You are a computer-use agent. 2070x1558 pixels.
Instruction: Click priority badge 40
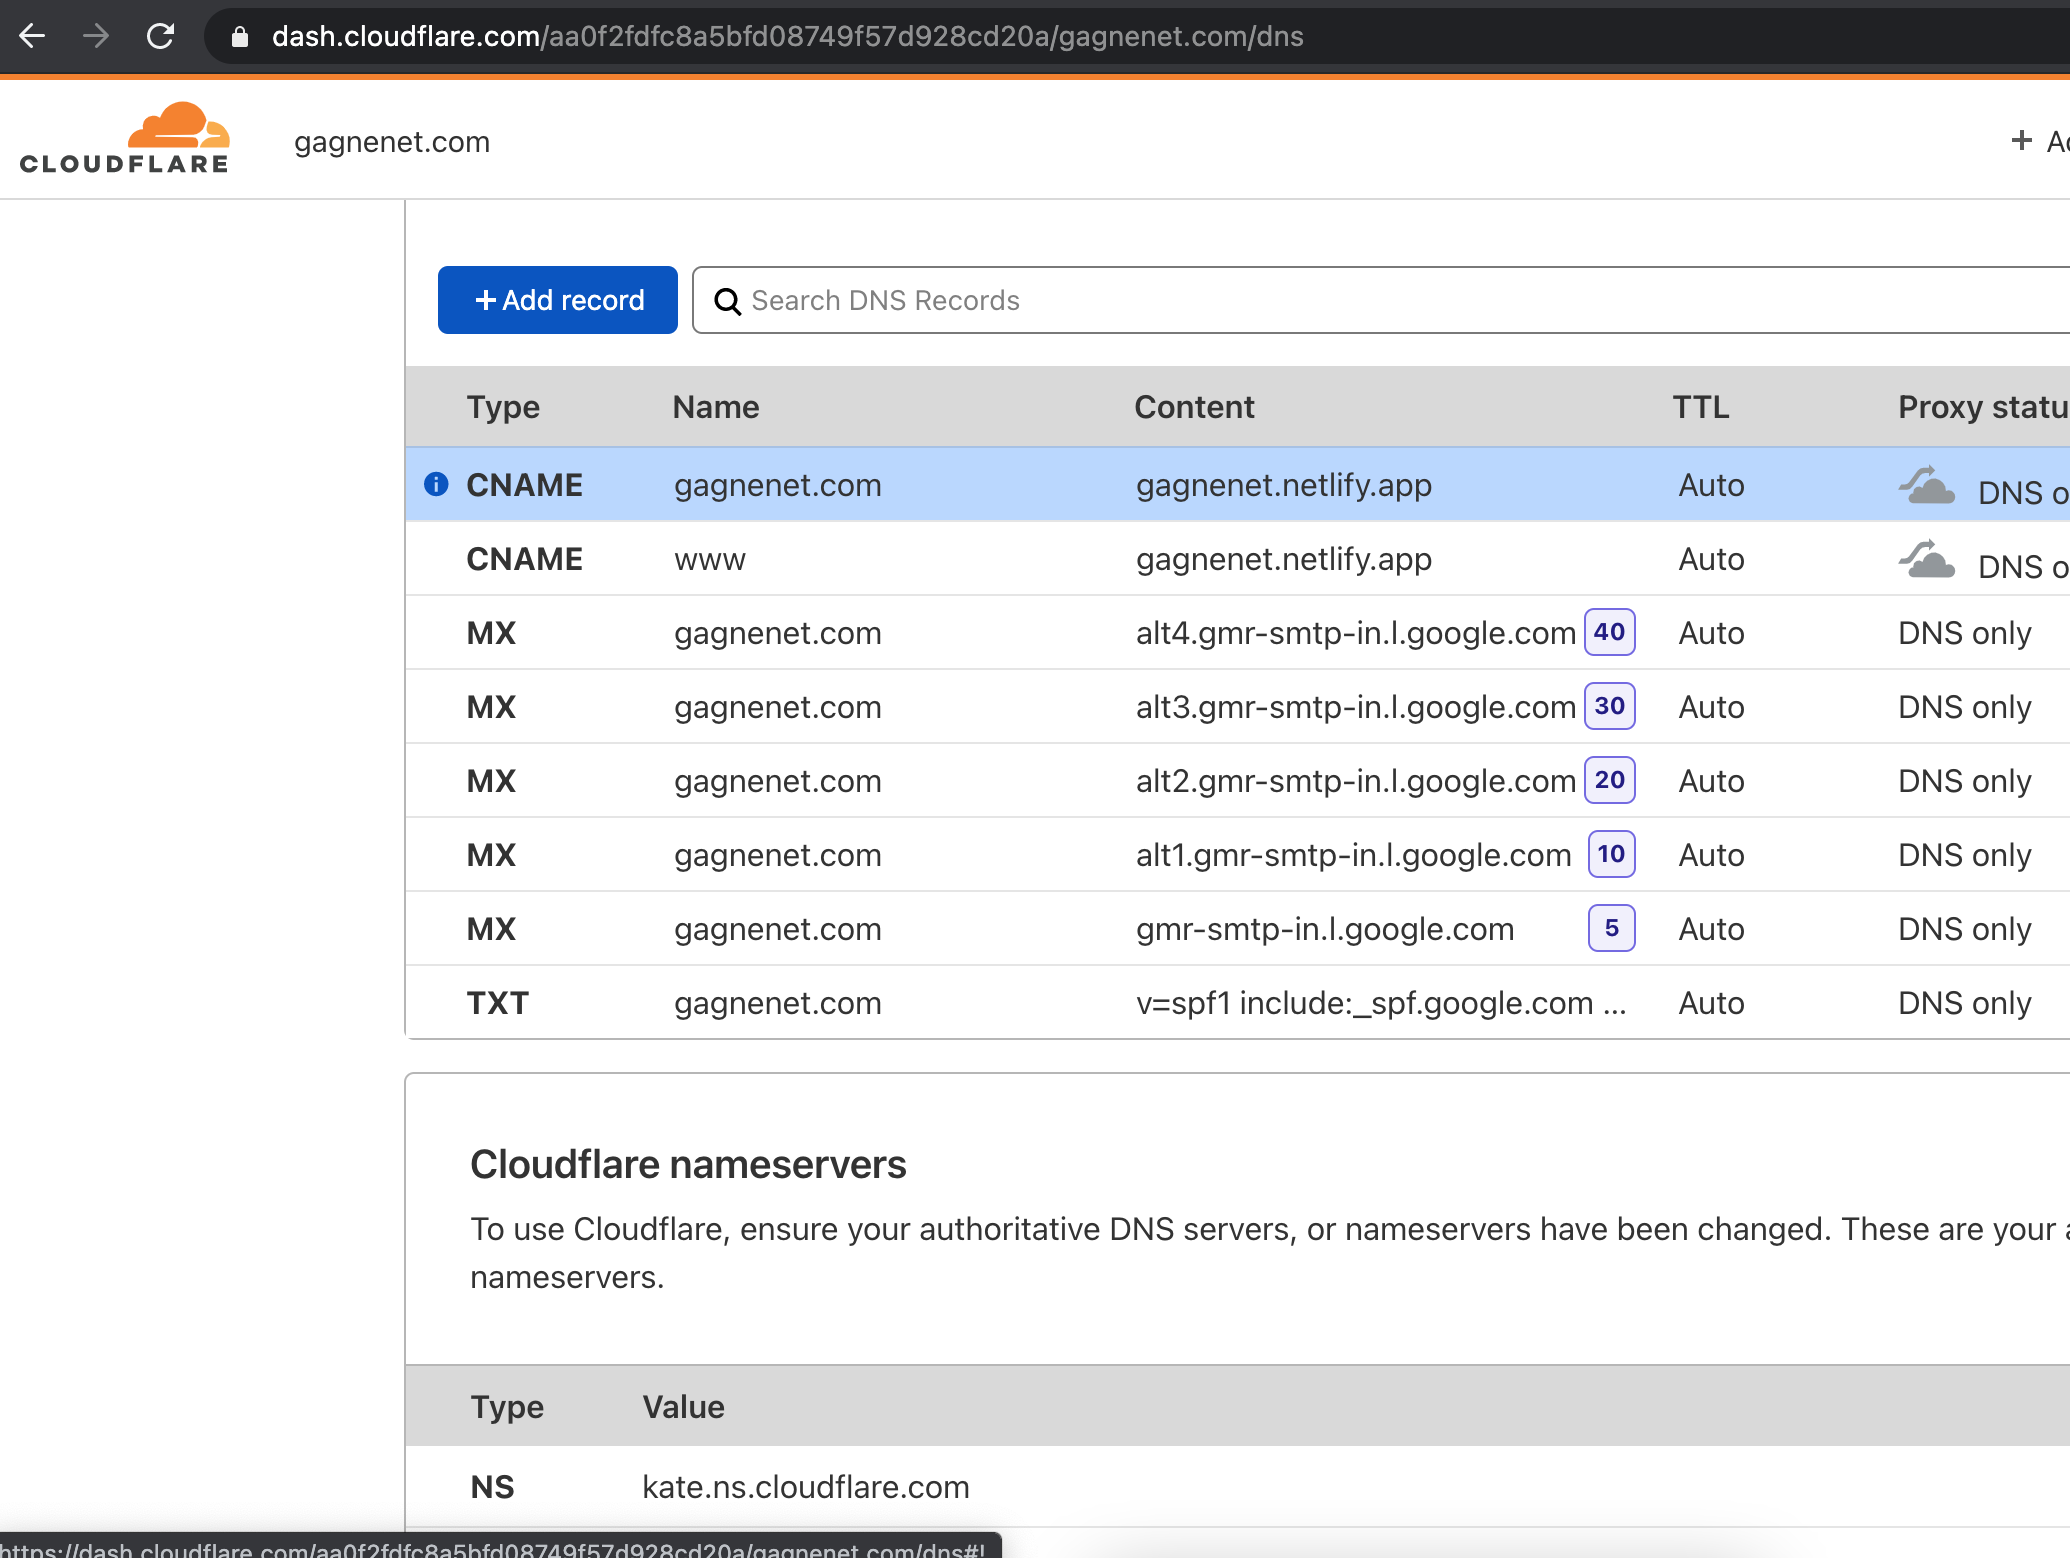pyautogui.click(x=1610, y=632)
